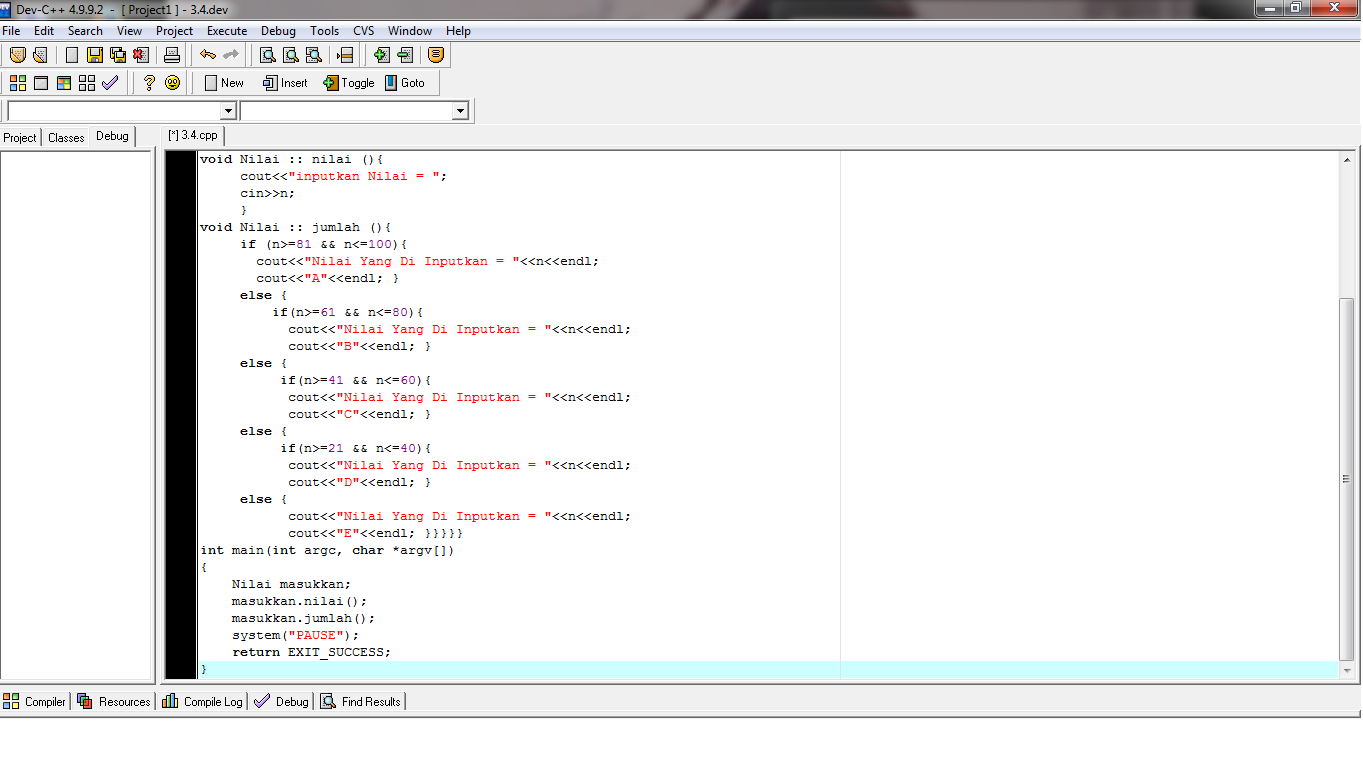Screen dimensions: 1363x772
Task: Open Replace with the second magnifier icon
Action: pyautogui.click(x=291, y=55)
